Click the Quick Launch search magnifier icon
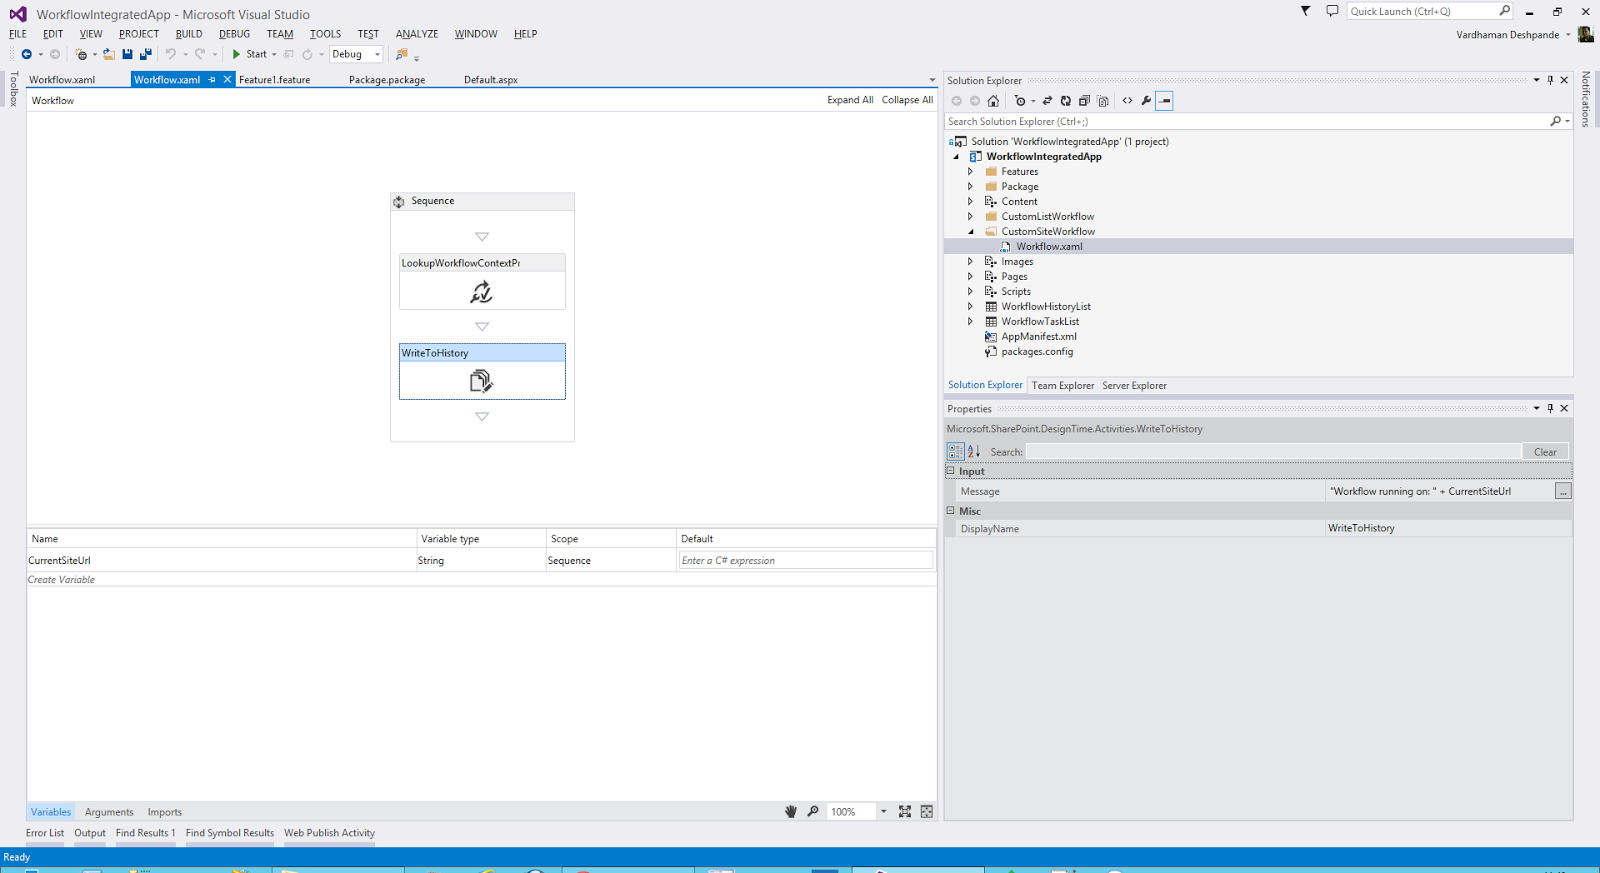1600x873 pixels. point(1504,11)
